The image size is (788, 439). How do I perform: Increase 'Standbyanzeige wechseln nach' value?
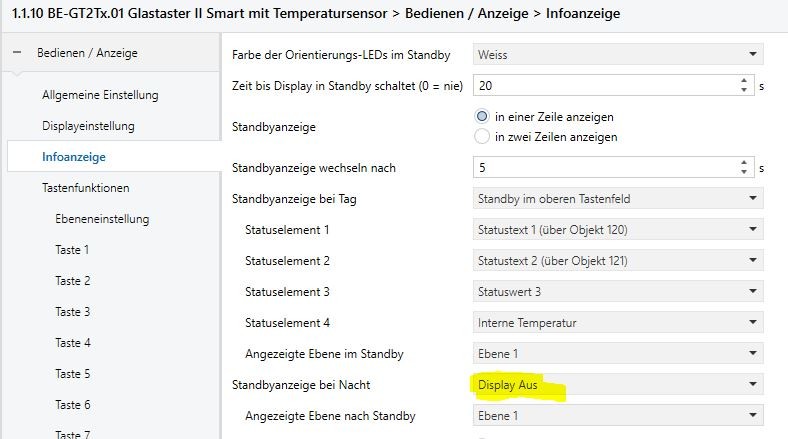pos(744,162)
